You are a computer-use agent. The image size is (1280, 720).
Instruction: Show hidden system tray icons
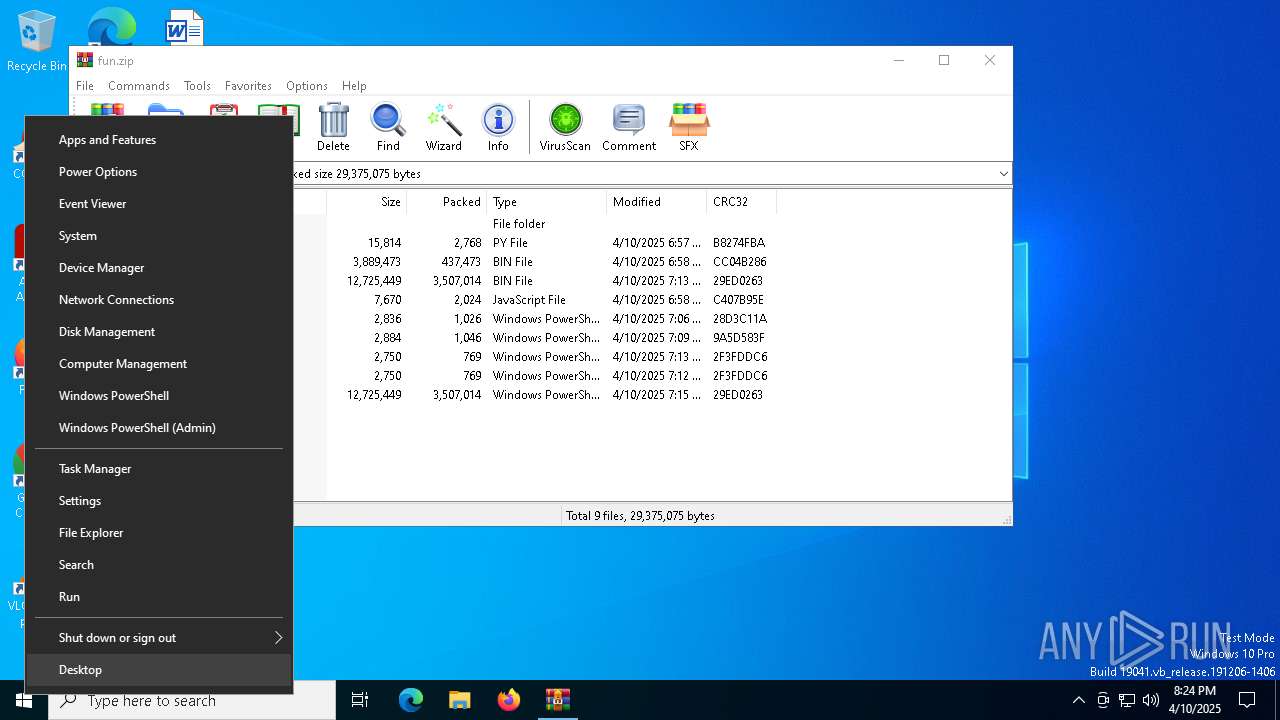tap(1078, 700)
